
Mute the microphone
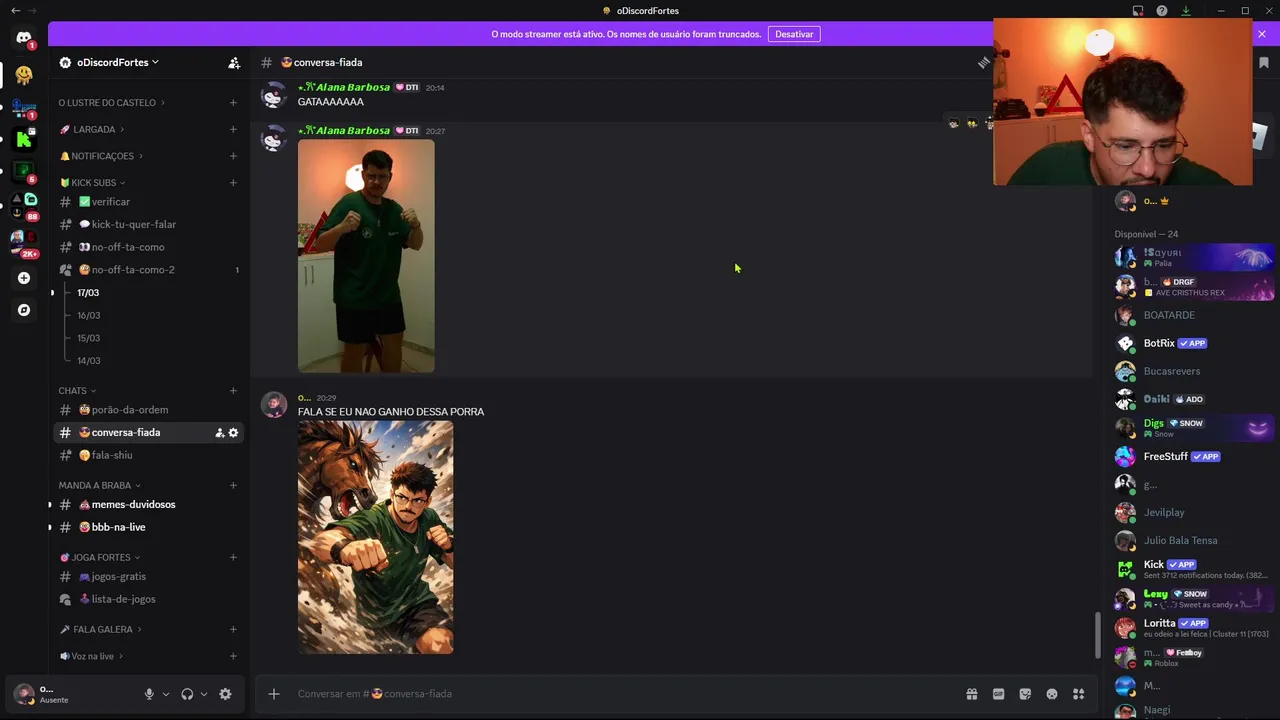pyautogui.click(x=149, y=694)
